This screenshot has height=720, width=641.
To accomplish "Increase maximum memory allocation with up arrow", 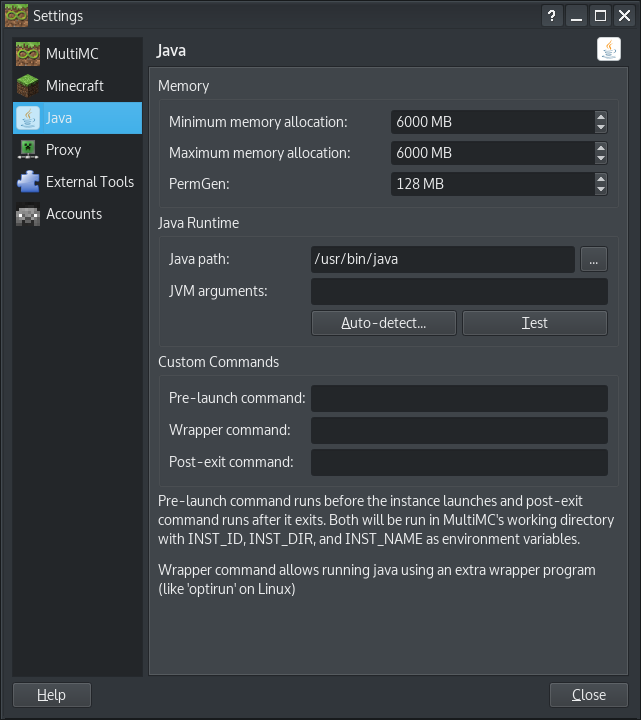I will (x=601, y=147).
